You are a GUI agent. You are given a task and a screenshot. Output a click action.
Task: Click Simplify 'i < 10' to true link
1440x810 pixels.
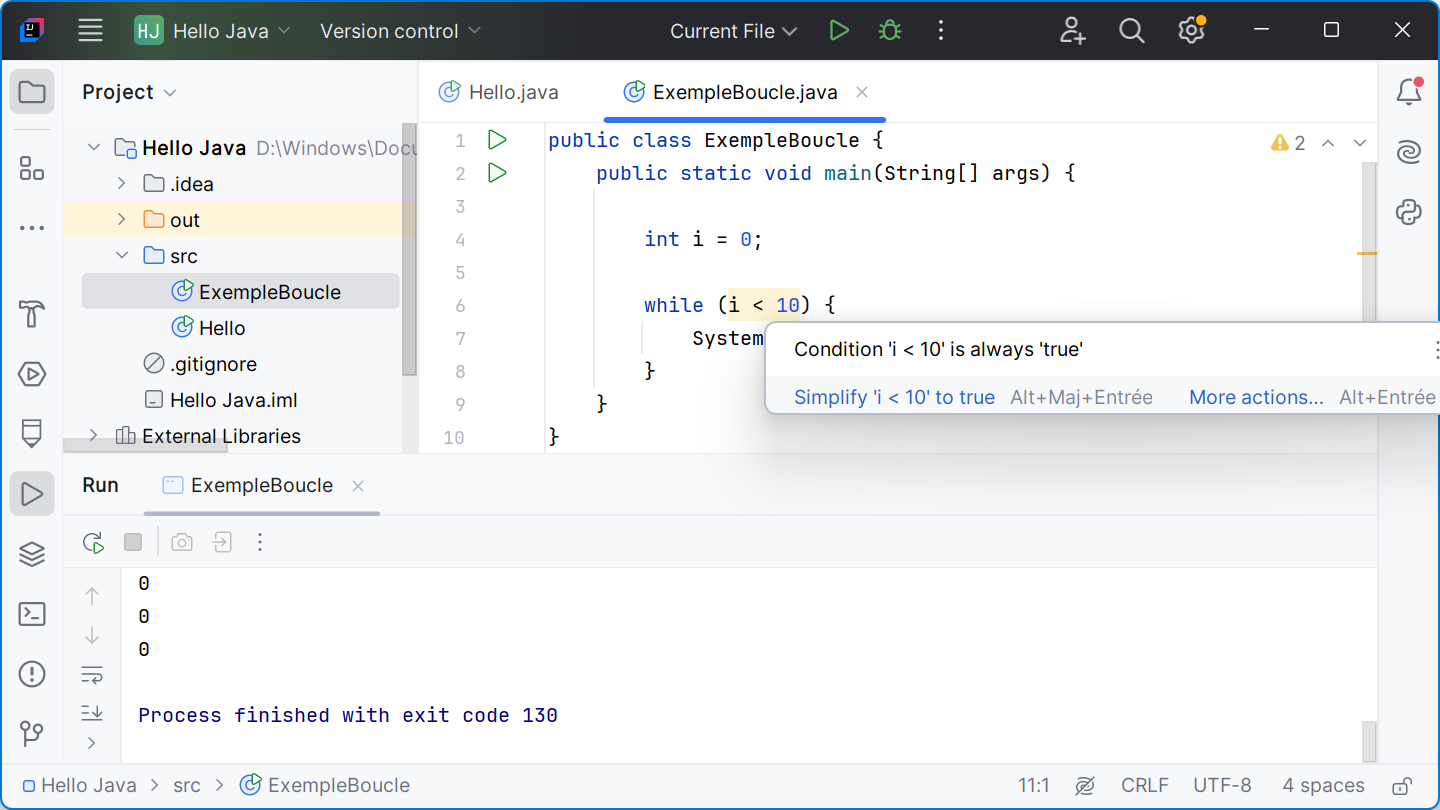pyautogui.click(x=894, y=397)
